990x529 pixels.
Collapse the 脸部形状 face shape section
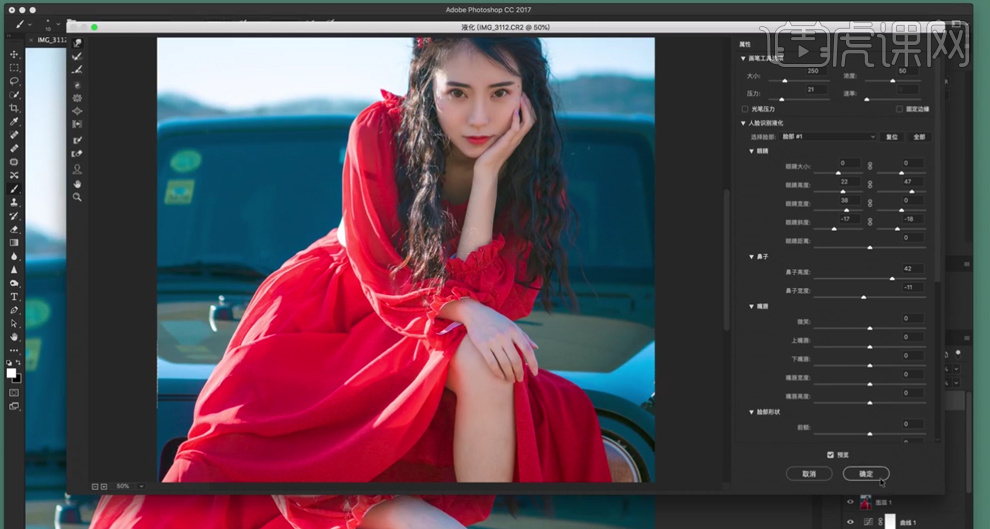751,412
